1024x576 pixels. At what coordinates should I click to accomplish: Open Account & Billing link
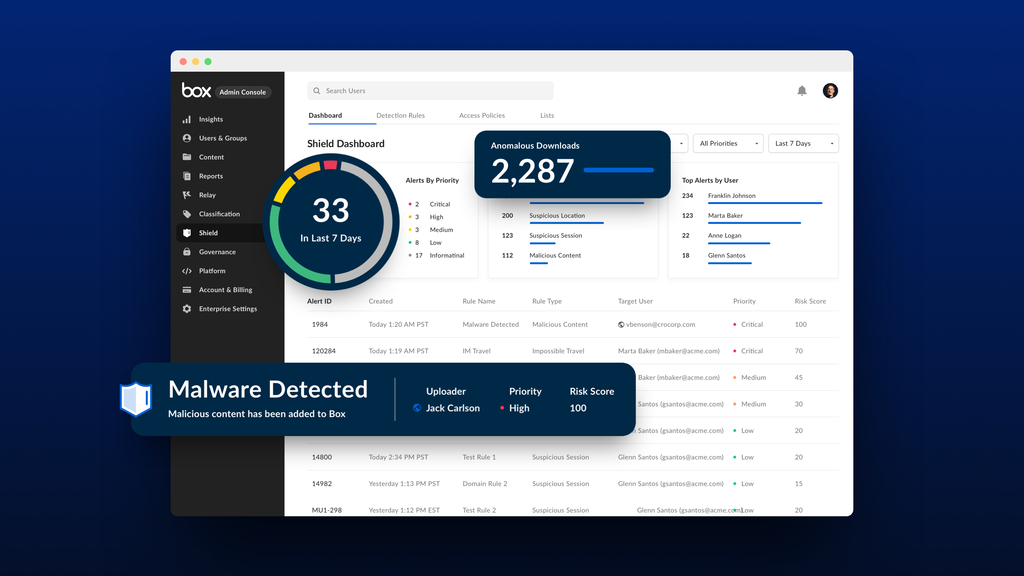tap(225, 290)
